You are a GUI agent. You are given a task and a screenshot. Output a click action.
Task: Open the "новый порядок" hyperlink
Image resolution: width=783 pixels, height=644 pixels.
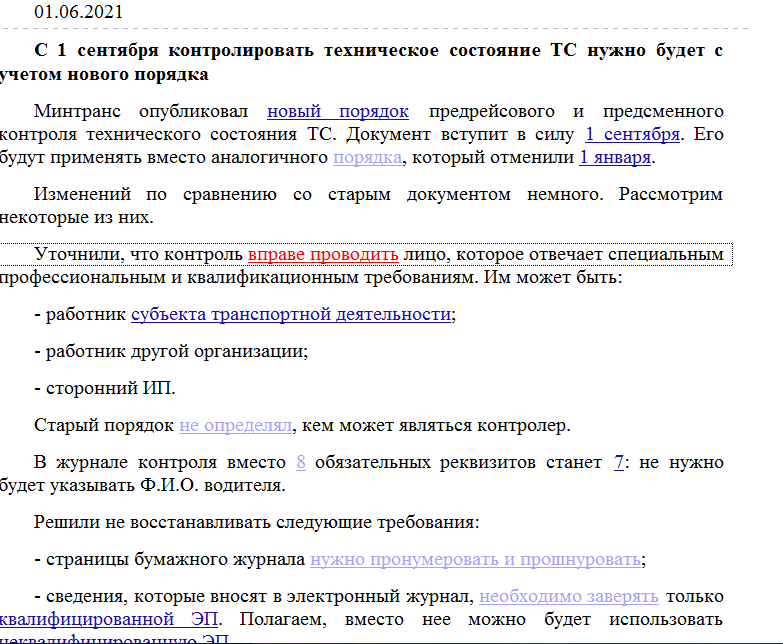tap(337, 111)
